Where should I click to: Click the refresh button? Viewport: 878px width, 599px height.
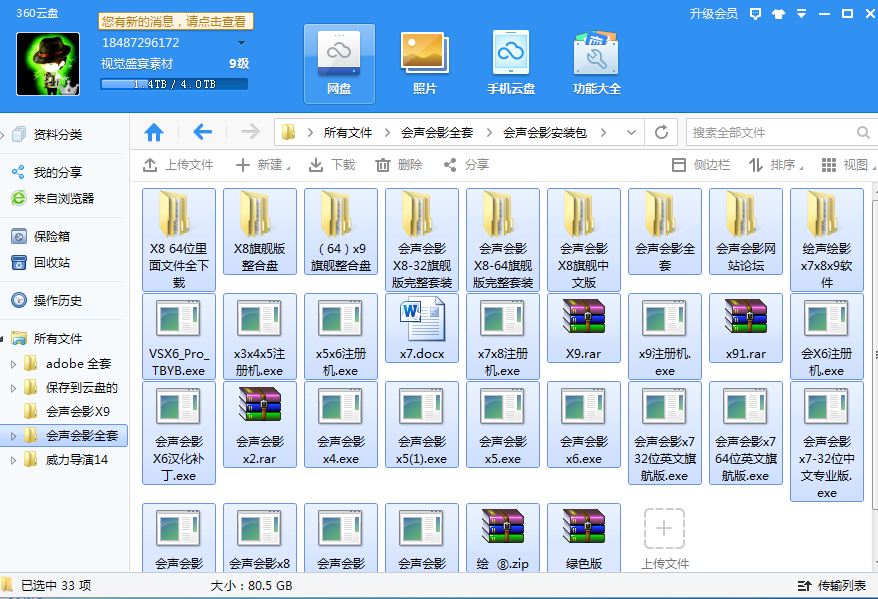tap(661, 132)
